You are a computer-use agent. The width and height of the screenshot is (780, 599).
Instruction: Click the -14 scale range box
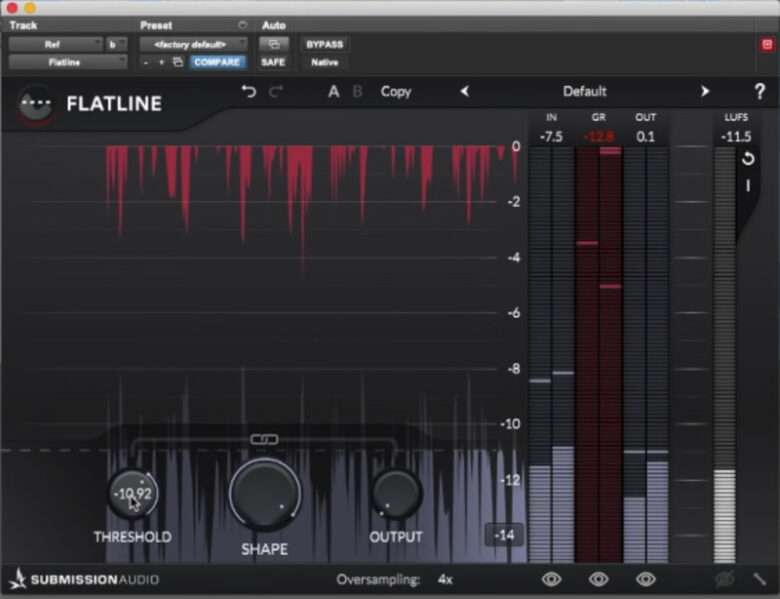click(504, 535)
